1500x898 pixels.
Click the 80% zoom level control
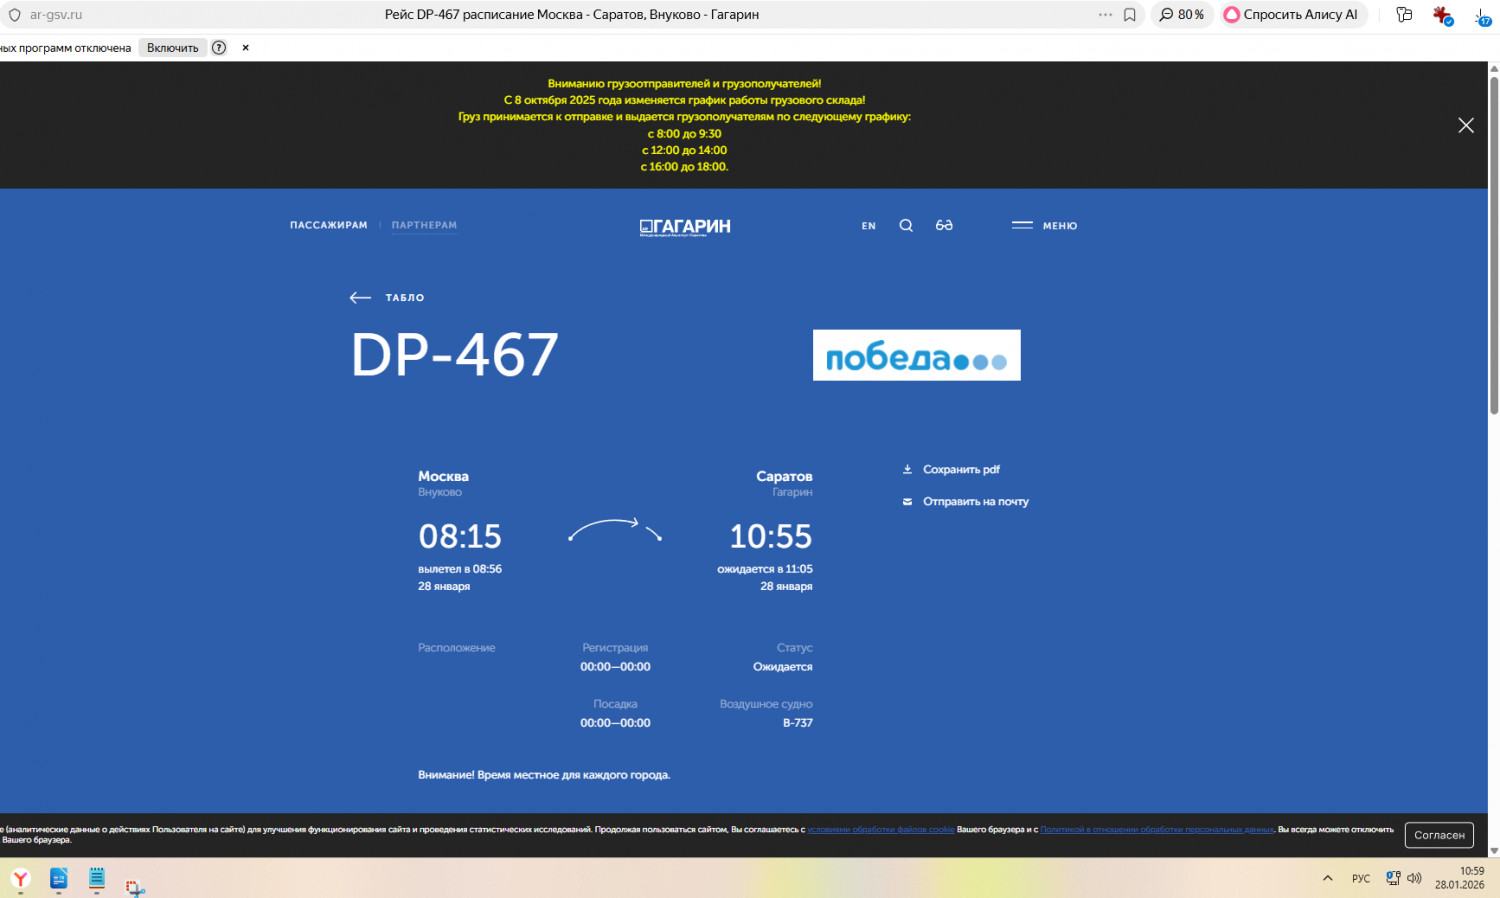[x=1181, y=15]
